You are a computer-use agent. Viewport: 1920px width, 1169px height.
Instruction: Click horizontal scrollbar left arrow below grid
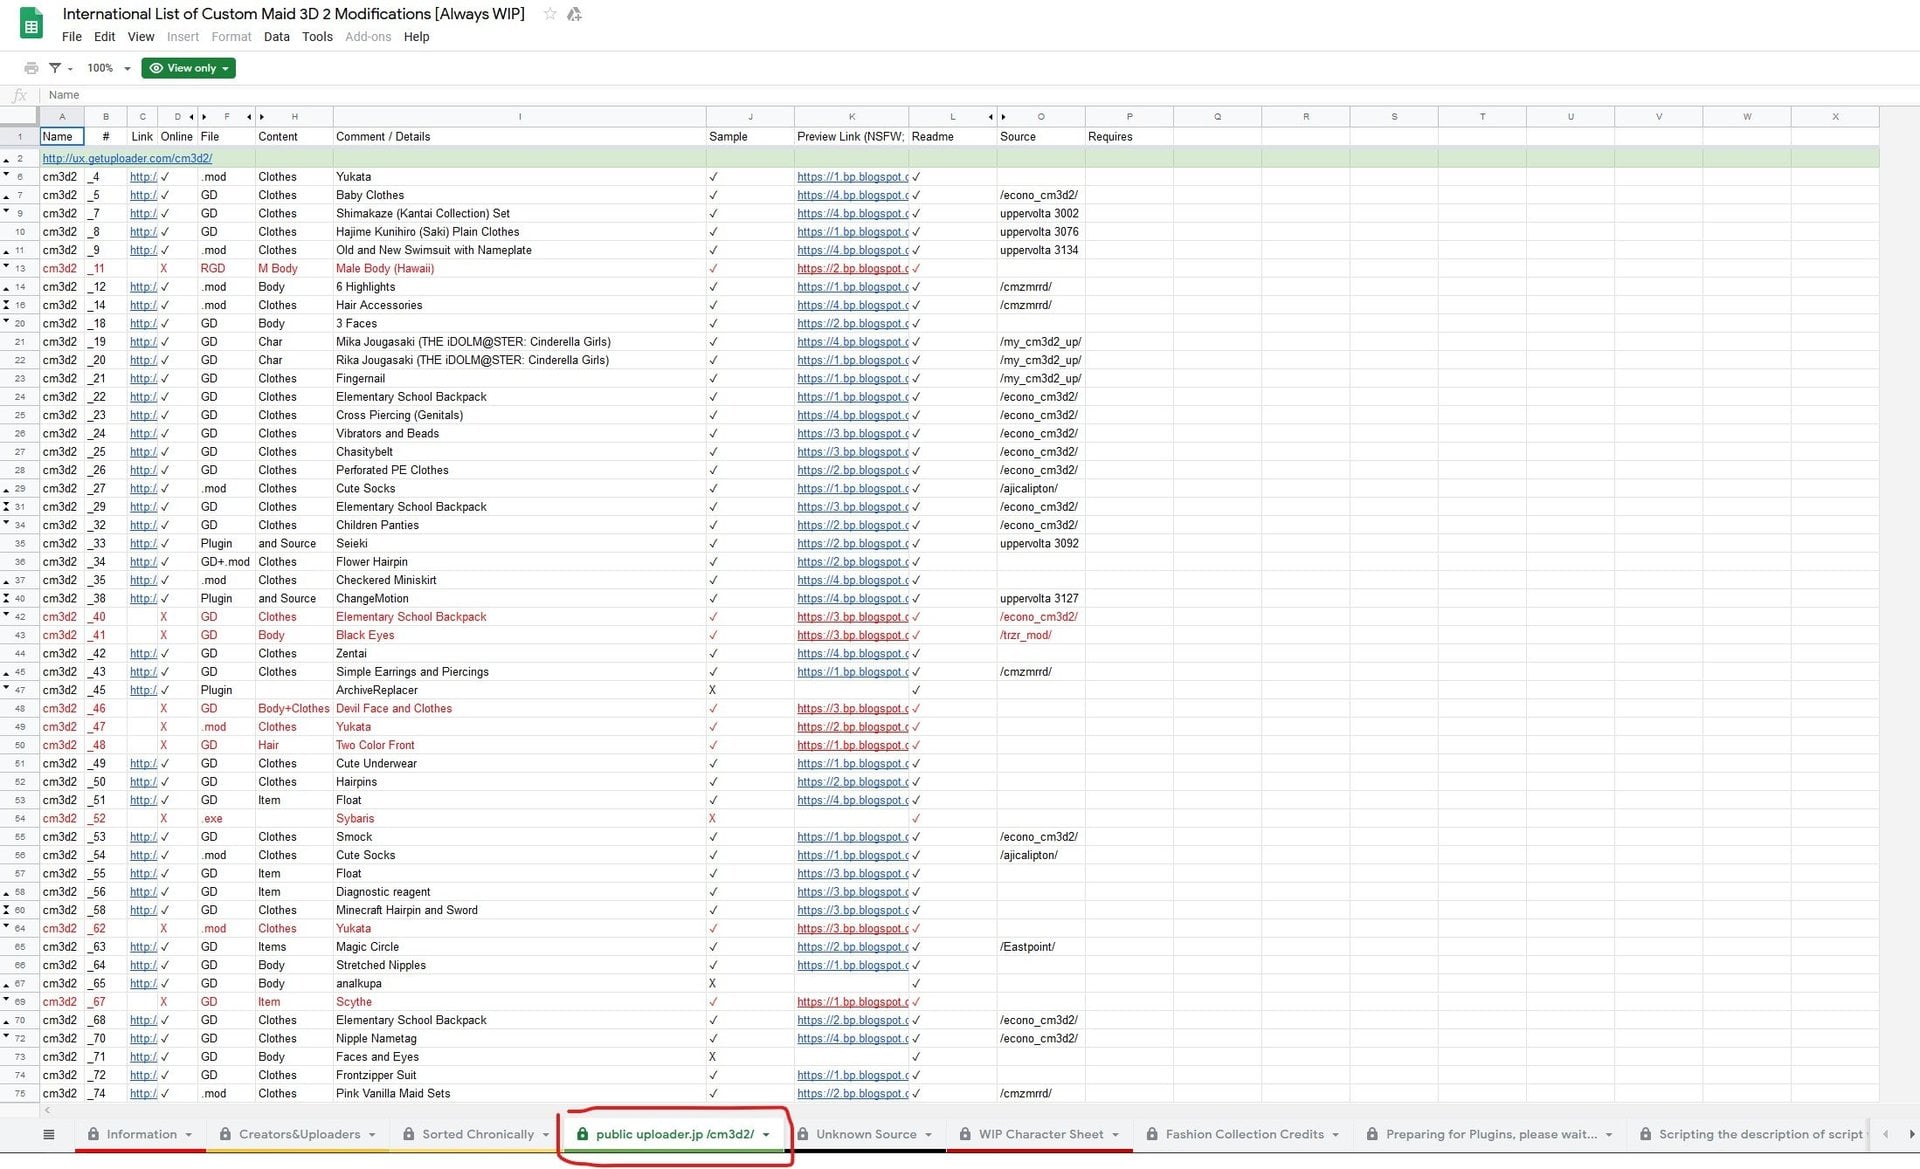tap(47, 1110)
